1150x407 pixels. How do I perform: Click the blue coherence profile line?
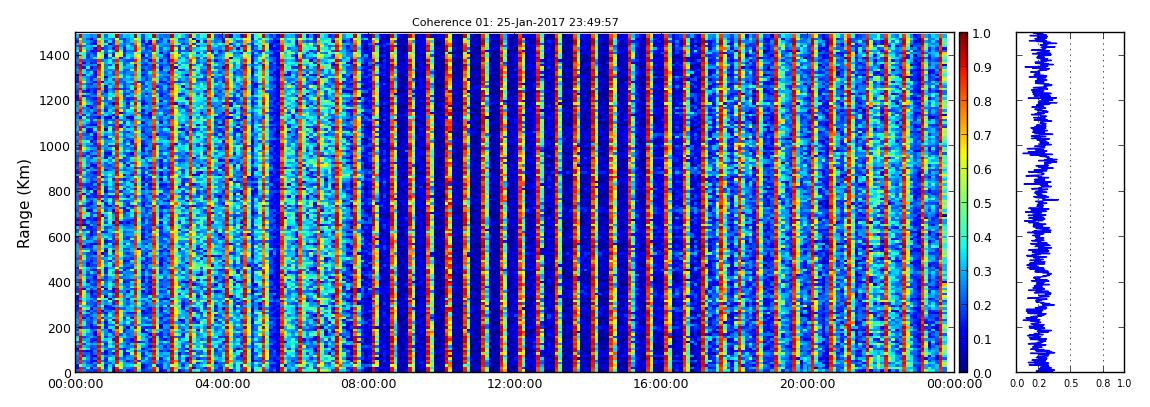1039,202
